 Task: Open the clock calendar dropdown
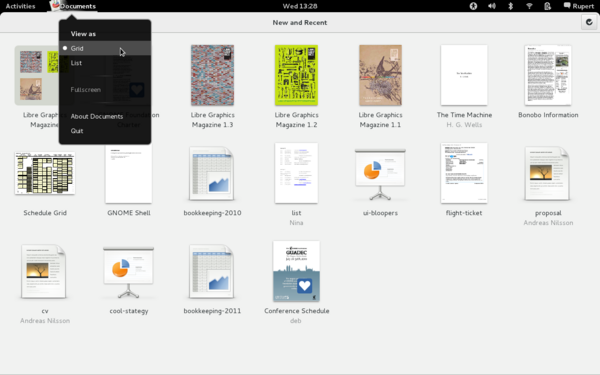[x=300, y=6]
